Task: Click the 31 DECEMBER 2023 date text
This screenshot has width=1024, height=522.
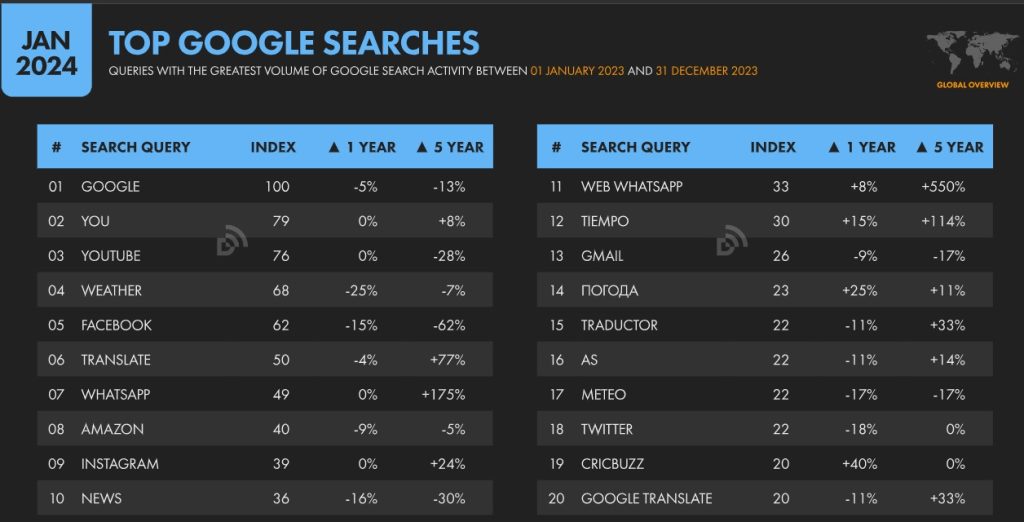Action: pos(707,71)
